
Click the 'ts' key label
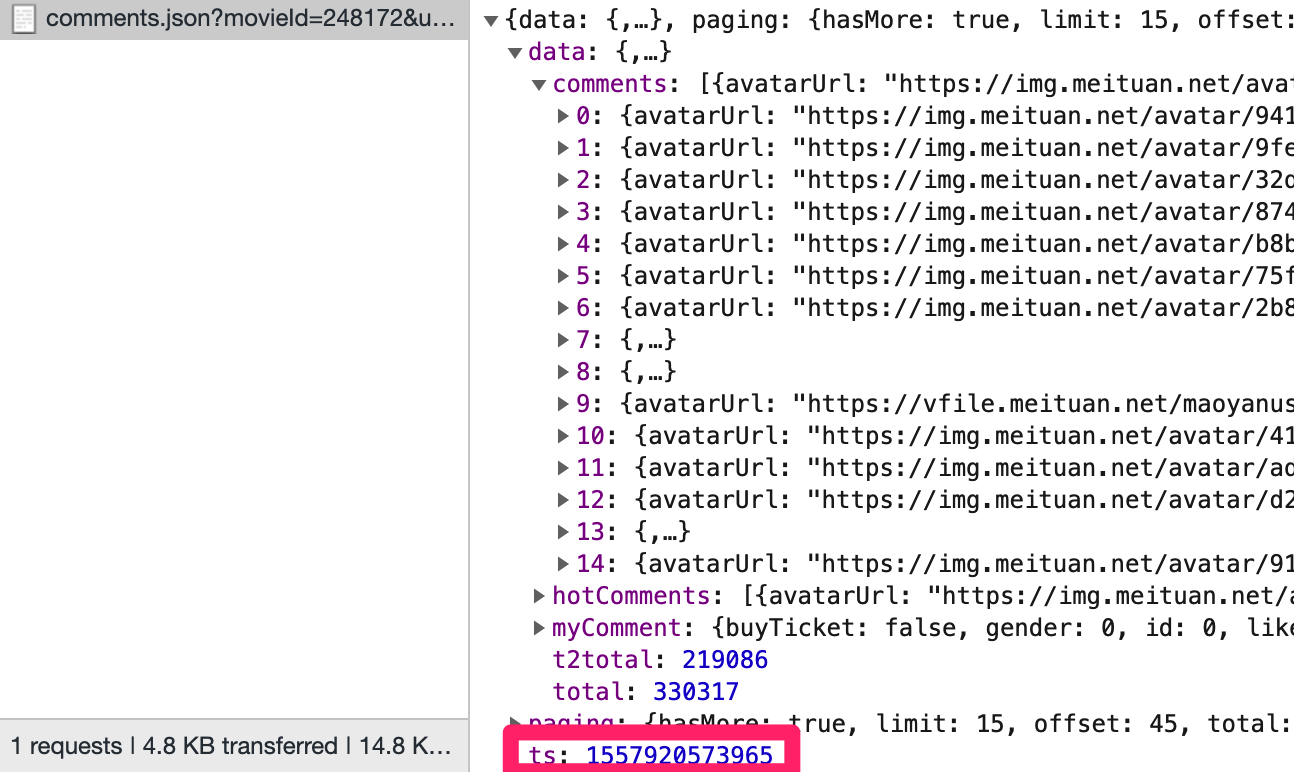[x=544, y=755]
